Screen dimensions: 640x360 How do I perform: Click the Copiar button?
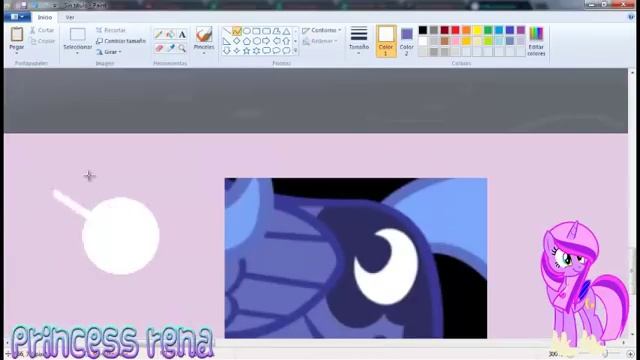42,41
